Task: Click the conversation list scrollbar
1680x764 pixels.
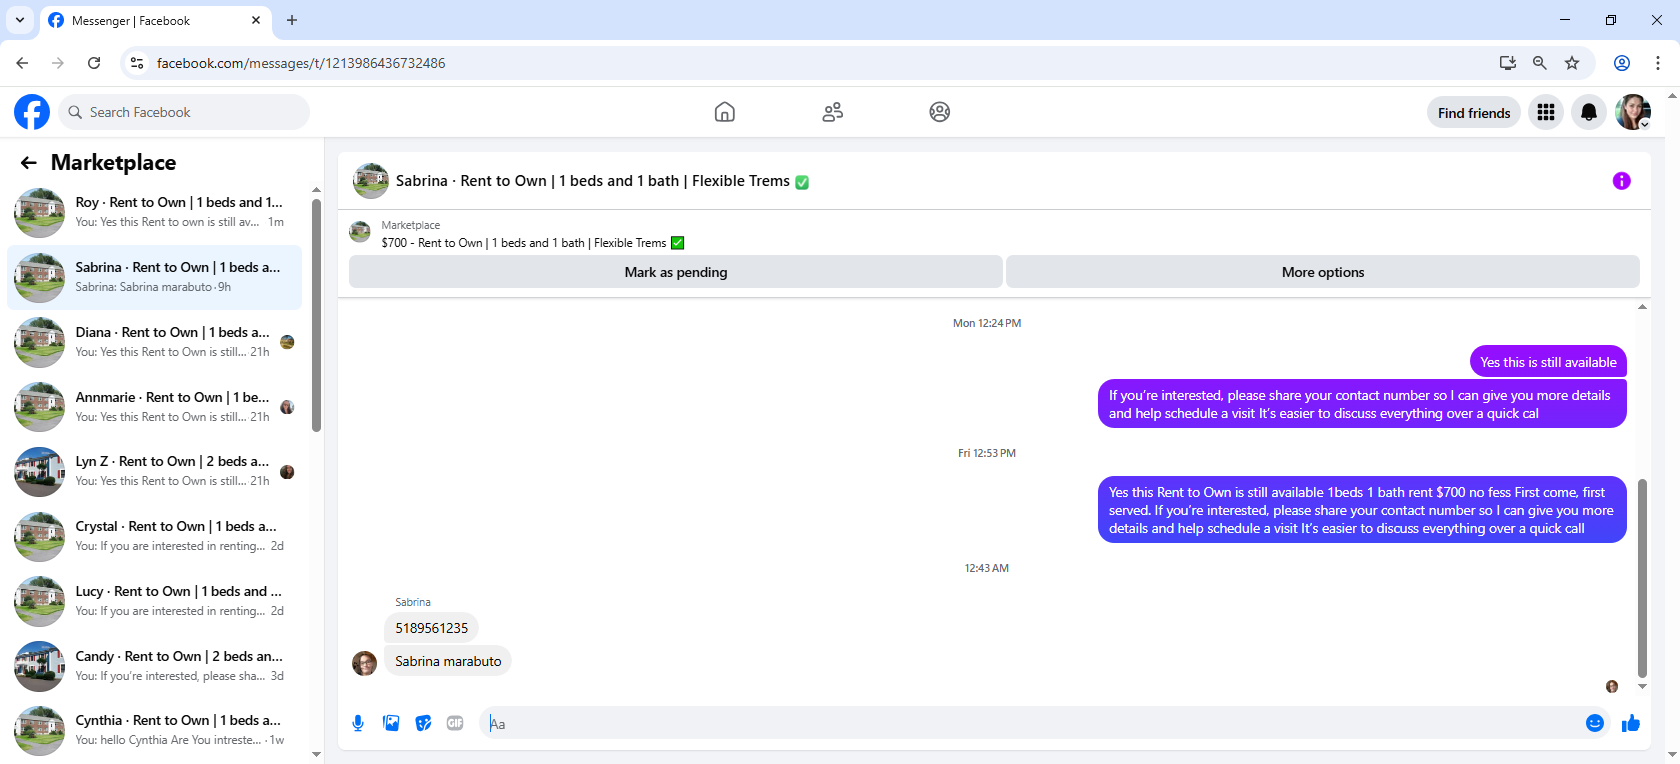Action: [316, 315]
